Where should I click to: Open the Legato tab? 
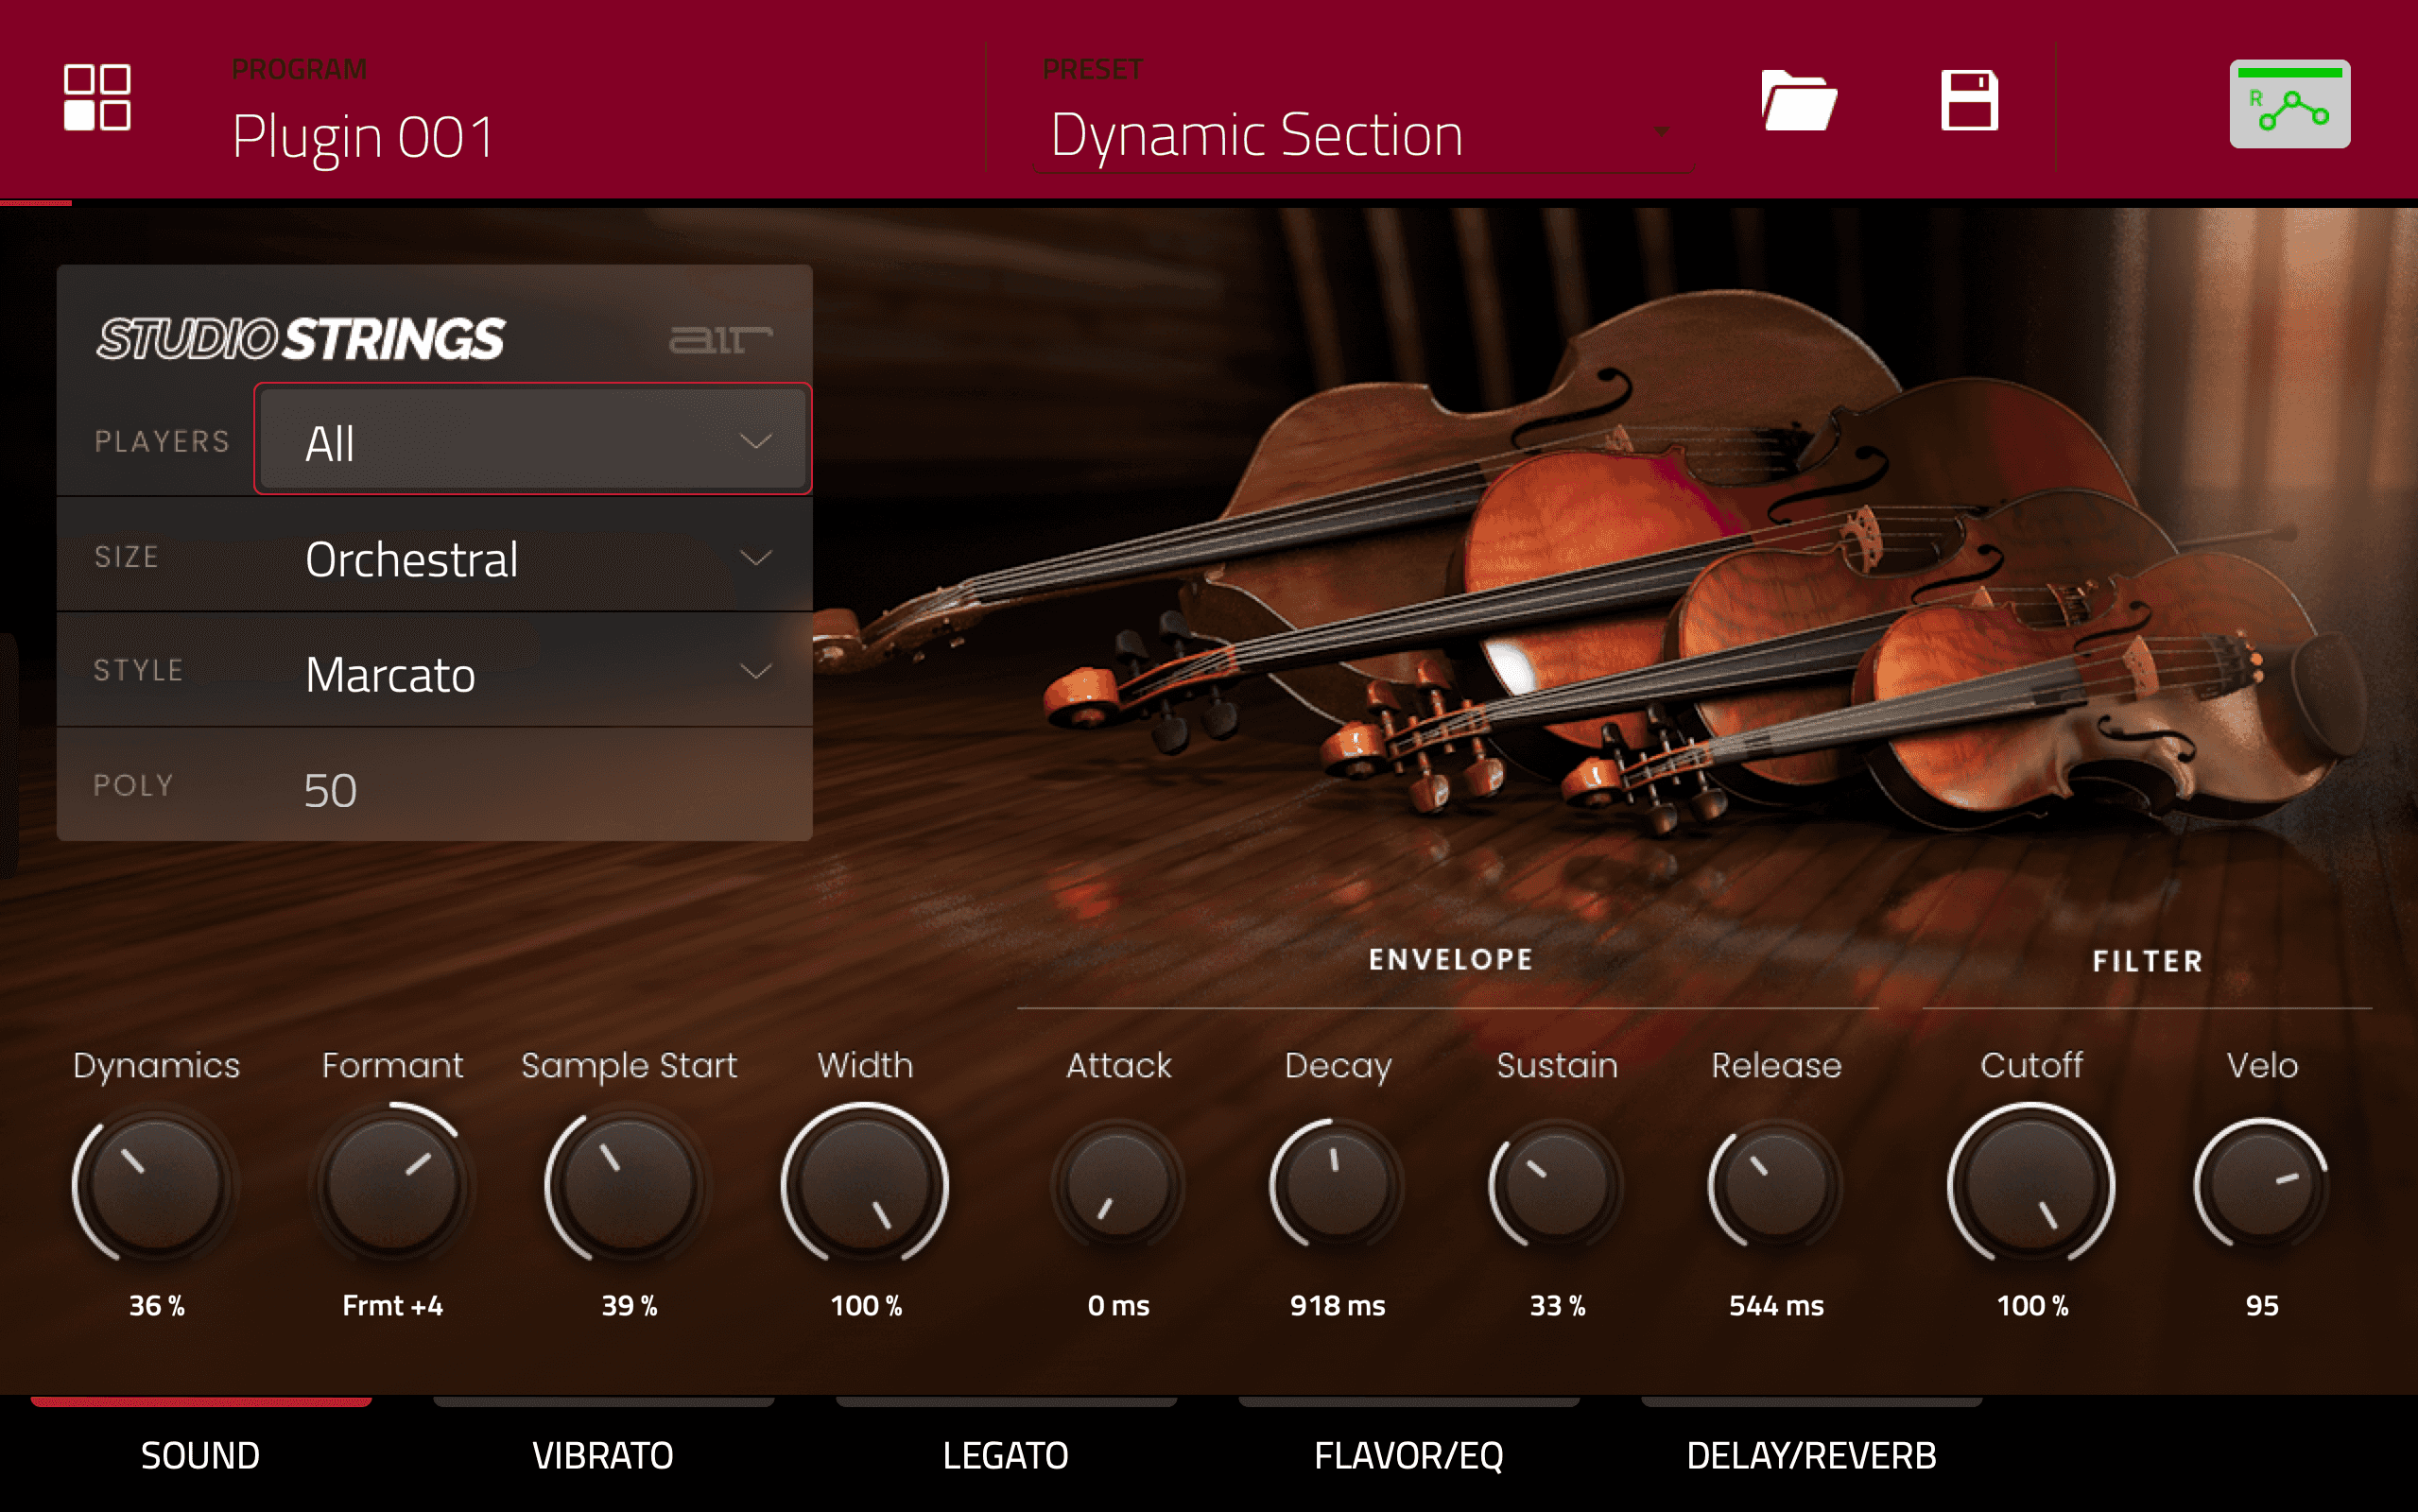1005,1454
